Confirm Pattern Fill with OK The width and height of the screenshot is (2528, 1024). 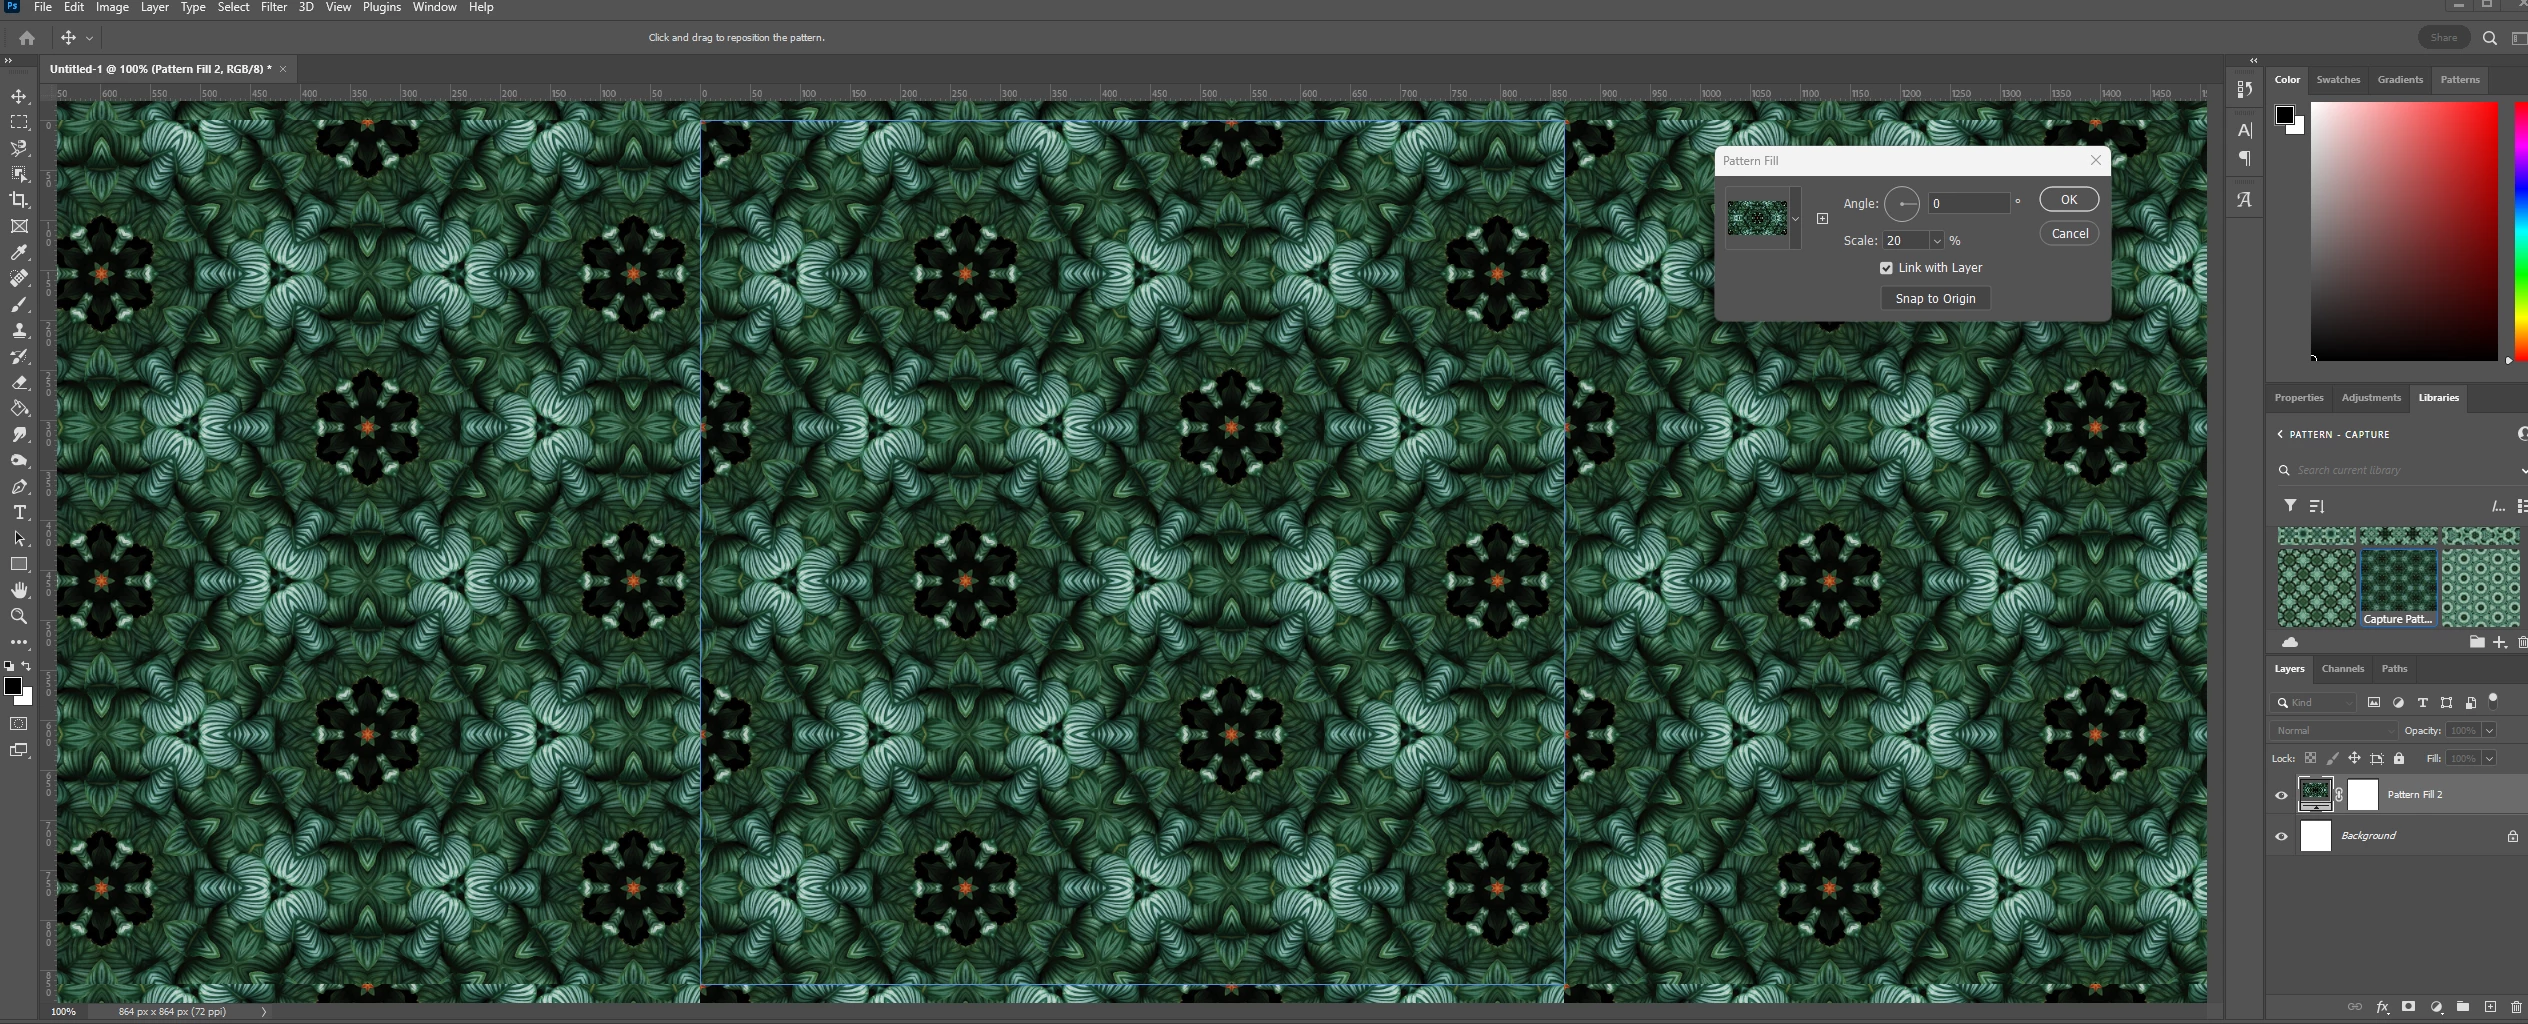(x=2069, y=200)
